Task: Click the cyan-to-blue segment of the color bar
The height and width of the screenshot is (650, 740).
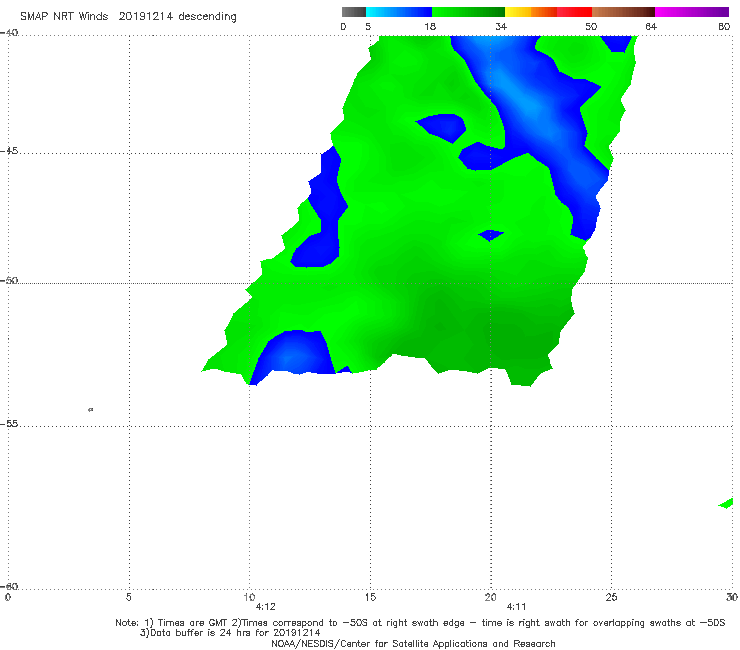Action: click(x=399, y=12)
